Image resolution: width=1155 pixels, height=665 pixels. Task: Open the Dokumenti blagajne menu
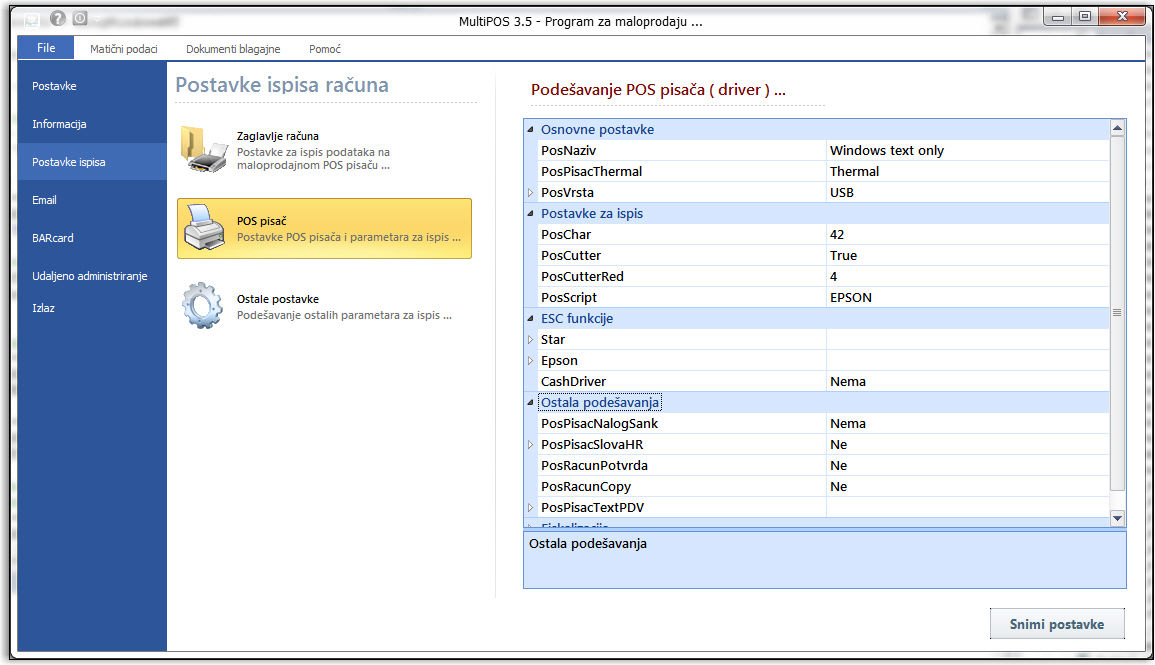pos(233,49)
